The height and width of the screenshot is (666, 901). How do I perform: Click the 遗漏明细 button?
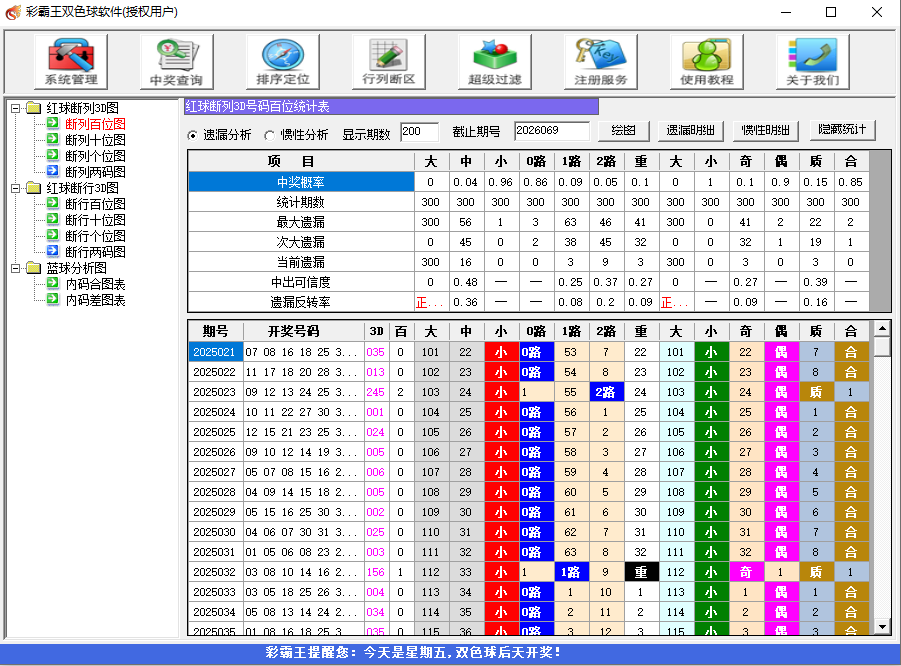[x=690, y=130]
